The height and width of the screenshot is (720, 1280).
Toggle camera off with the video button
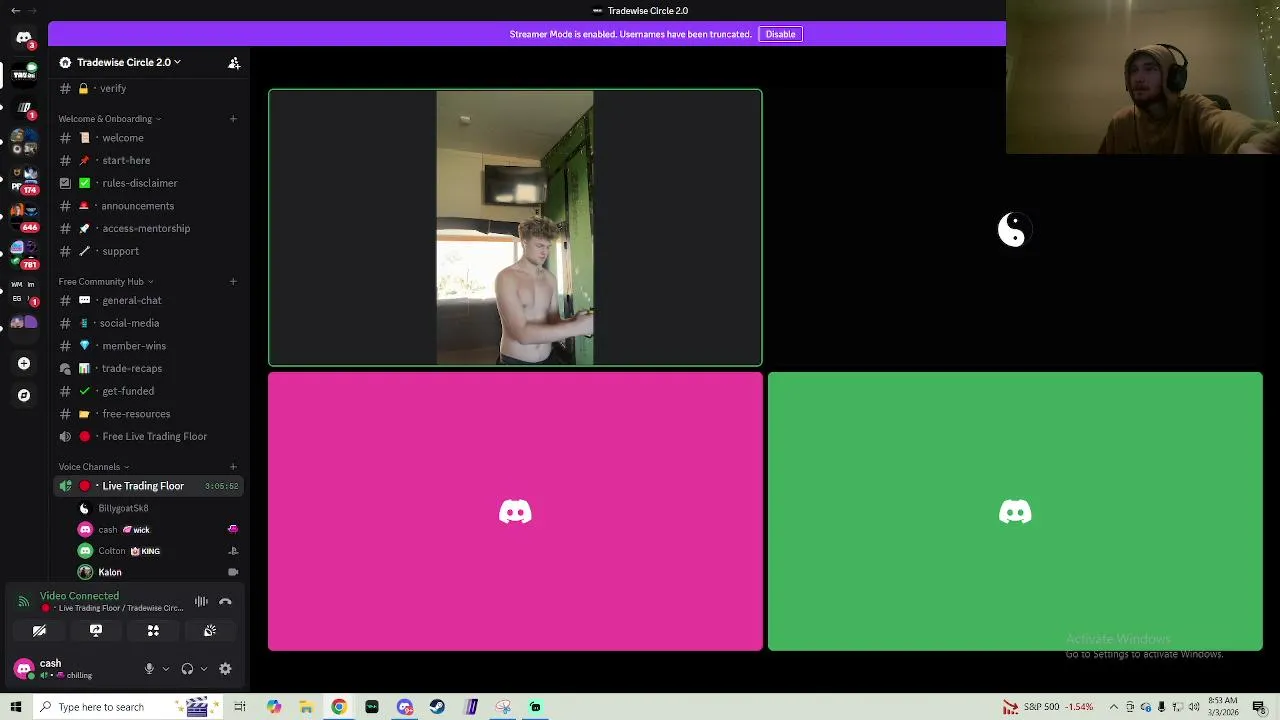click(x=39, y=631)
